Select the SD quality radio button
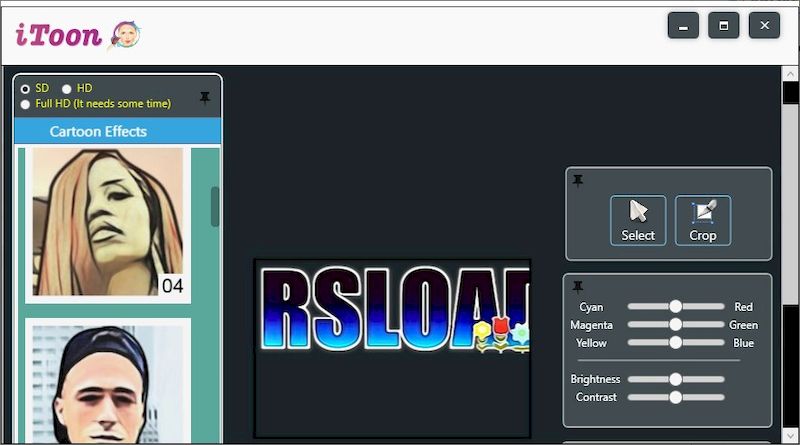 point(25,89)
